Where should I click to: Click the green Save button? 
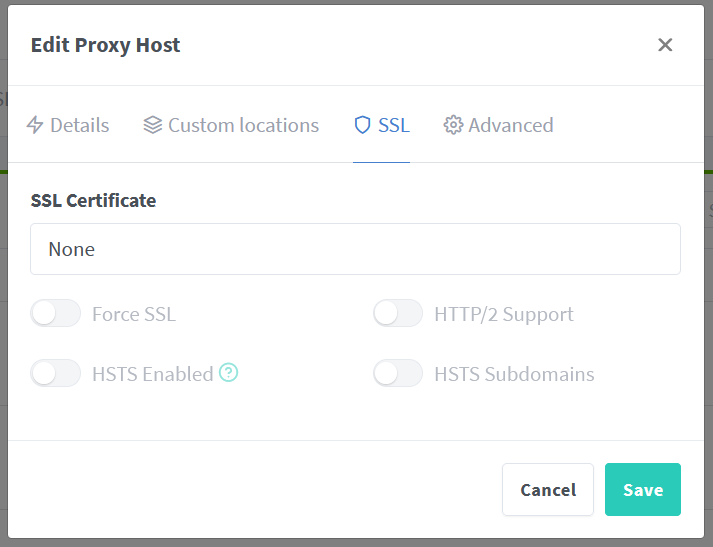[x=642, y=489]
